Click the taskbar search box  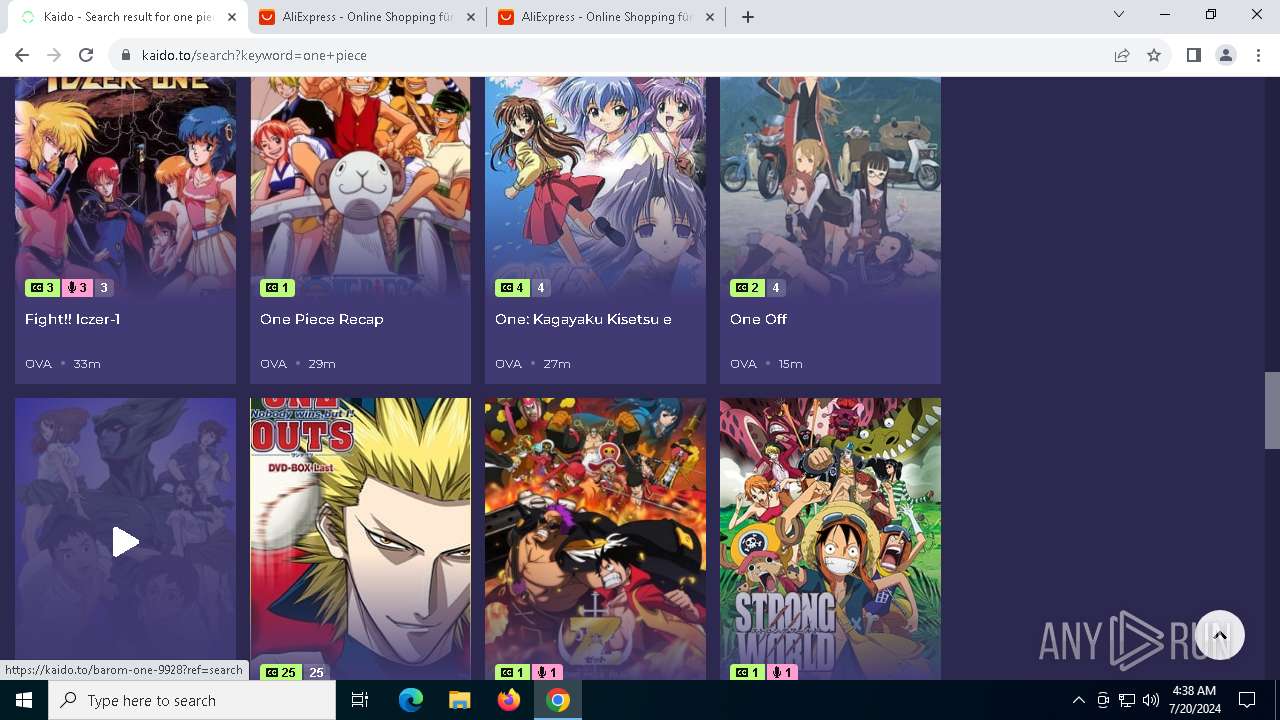(x=192, y=700)
